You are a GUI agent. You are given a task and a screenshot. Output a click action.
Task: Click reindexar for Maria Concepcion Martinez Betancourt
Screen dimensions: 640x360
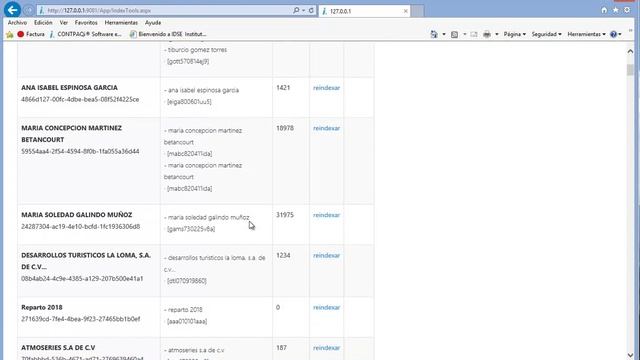pos(326,128)
